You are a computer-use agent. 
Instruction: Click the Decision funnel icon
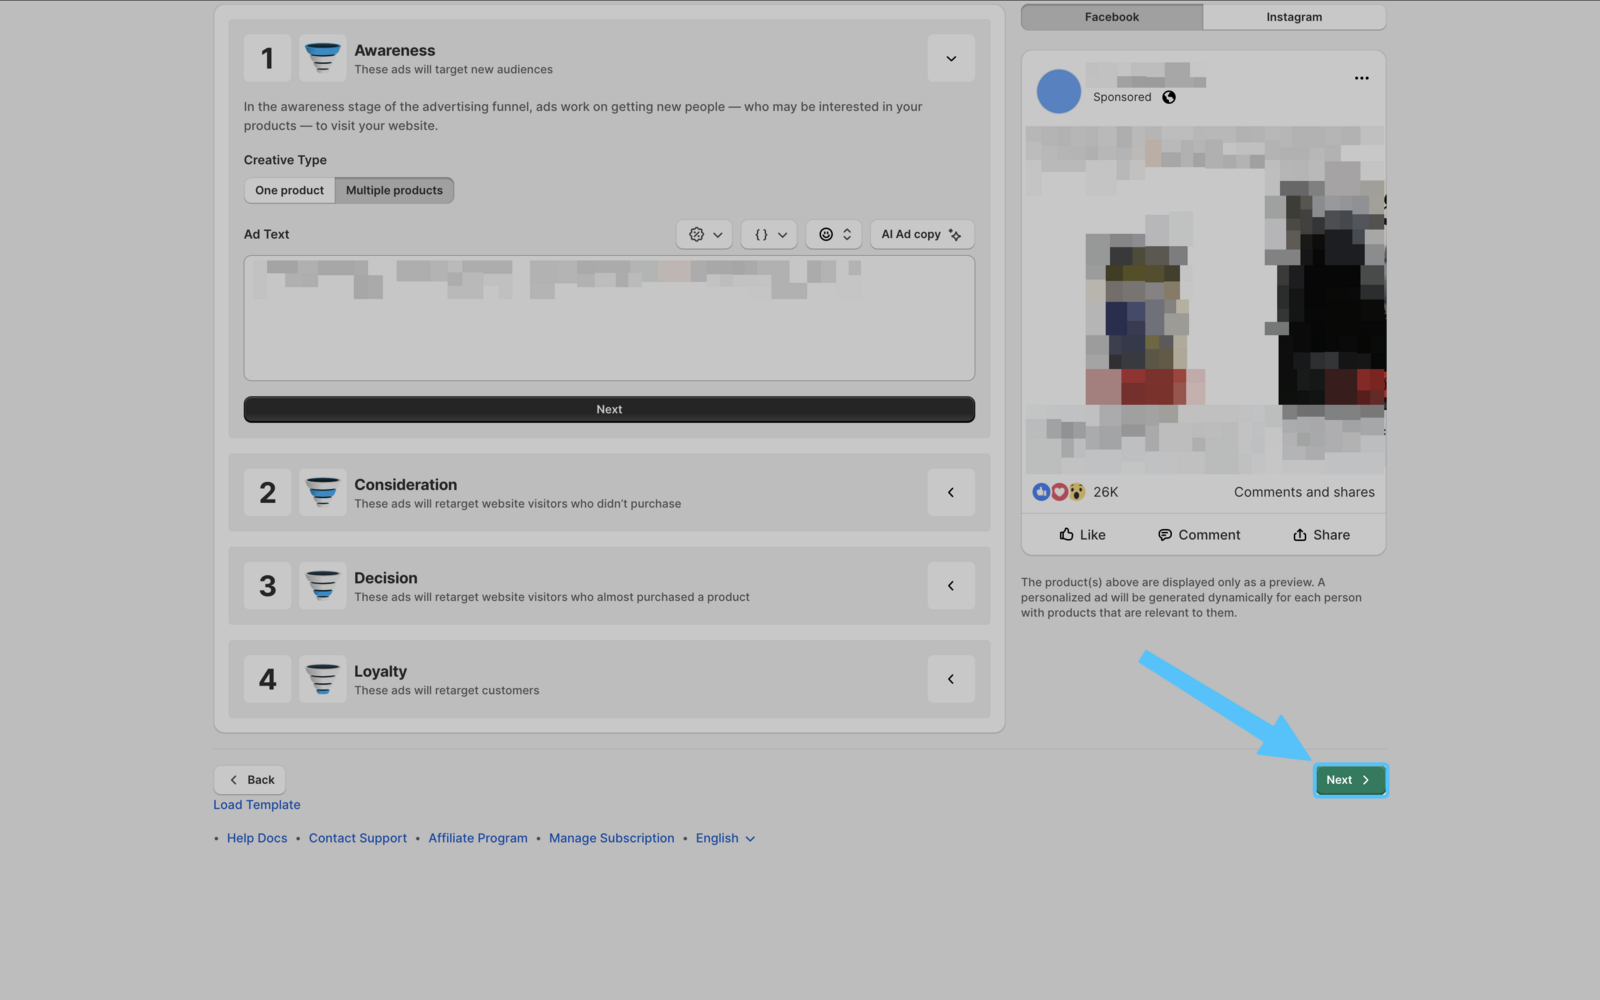click(x=322, y=586)
